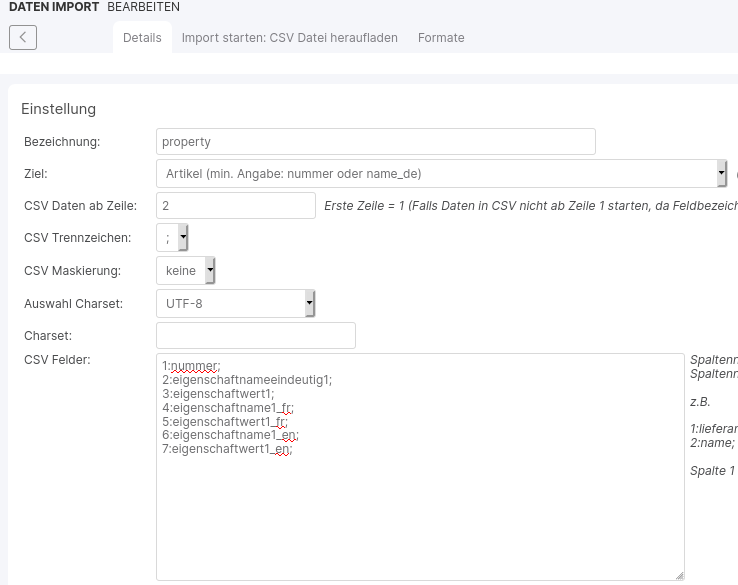The width and height of the screenshot is (738, 585).
Task: Click the Bezeichnung: label
Action: click(62, 142)
